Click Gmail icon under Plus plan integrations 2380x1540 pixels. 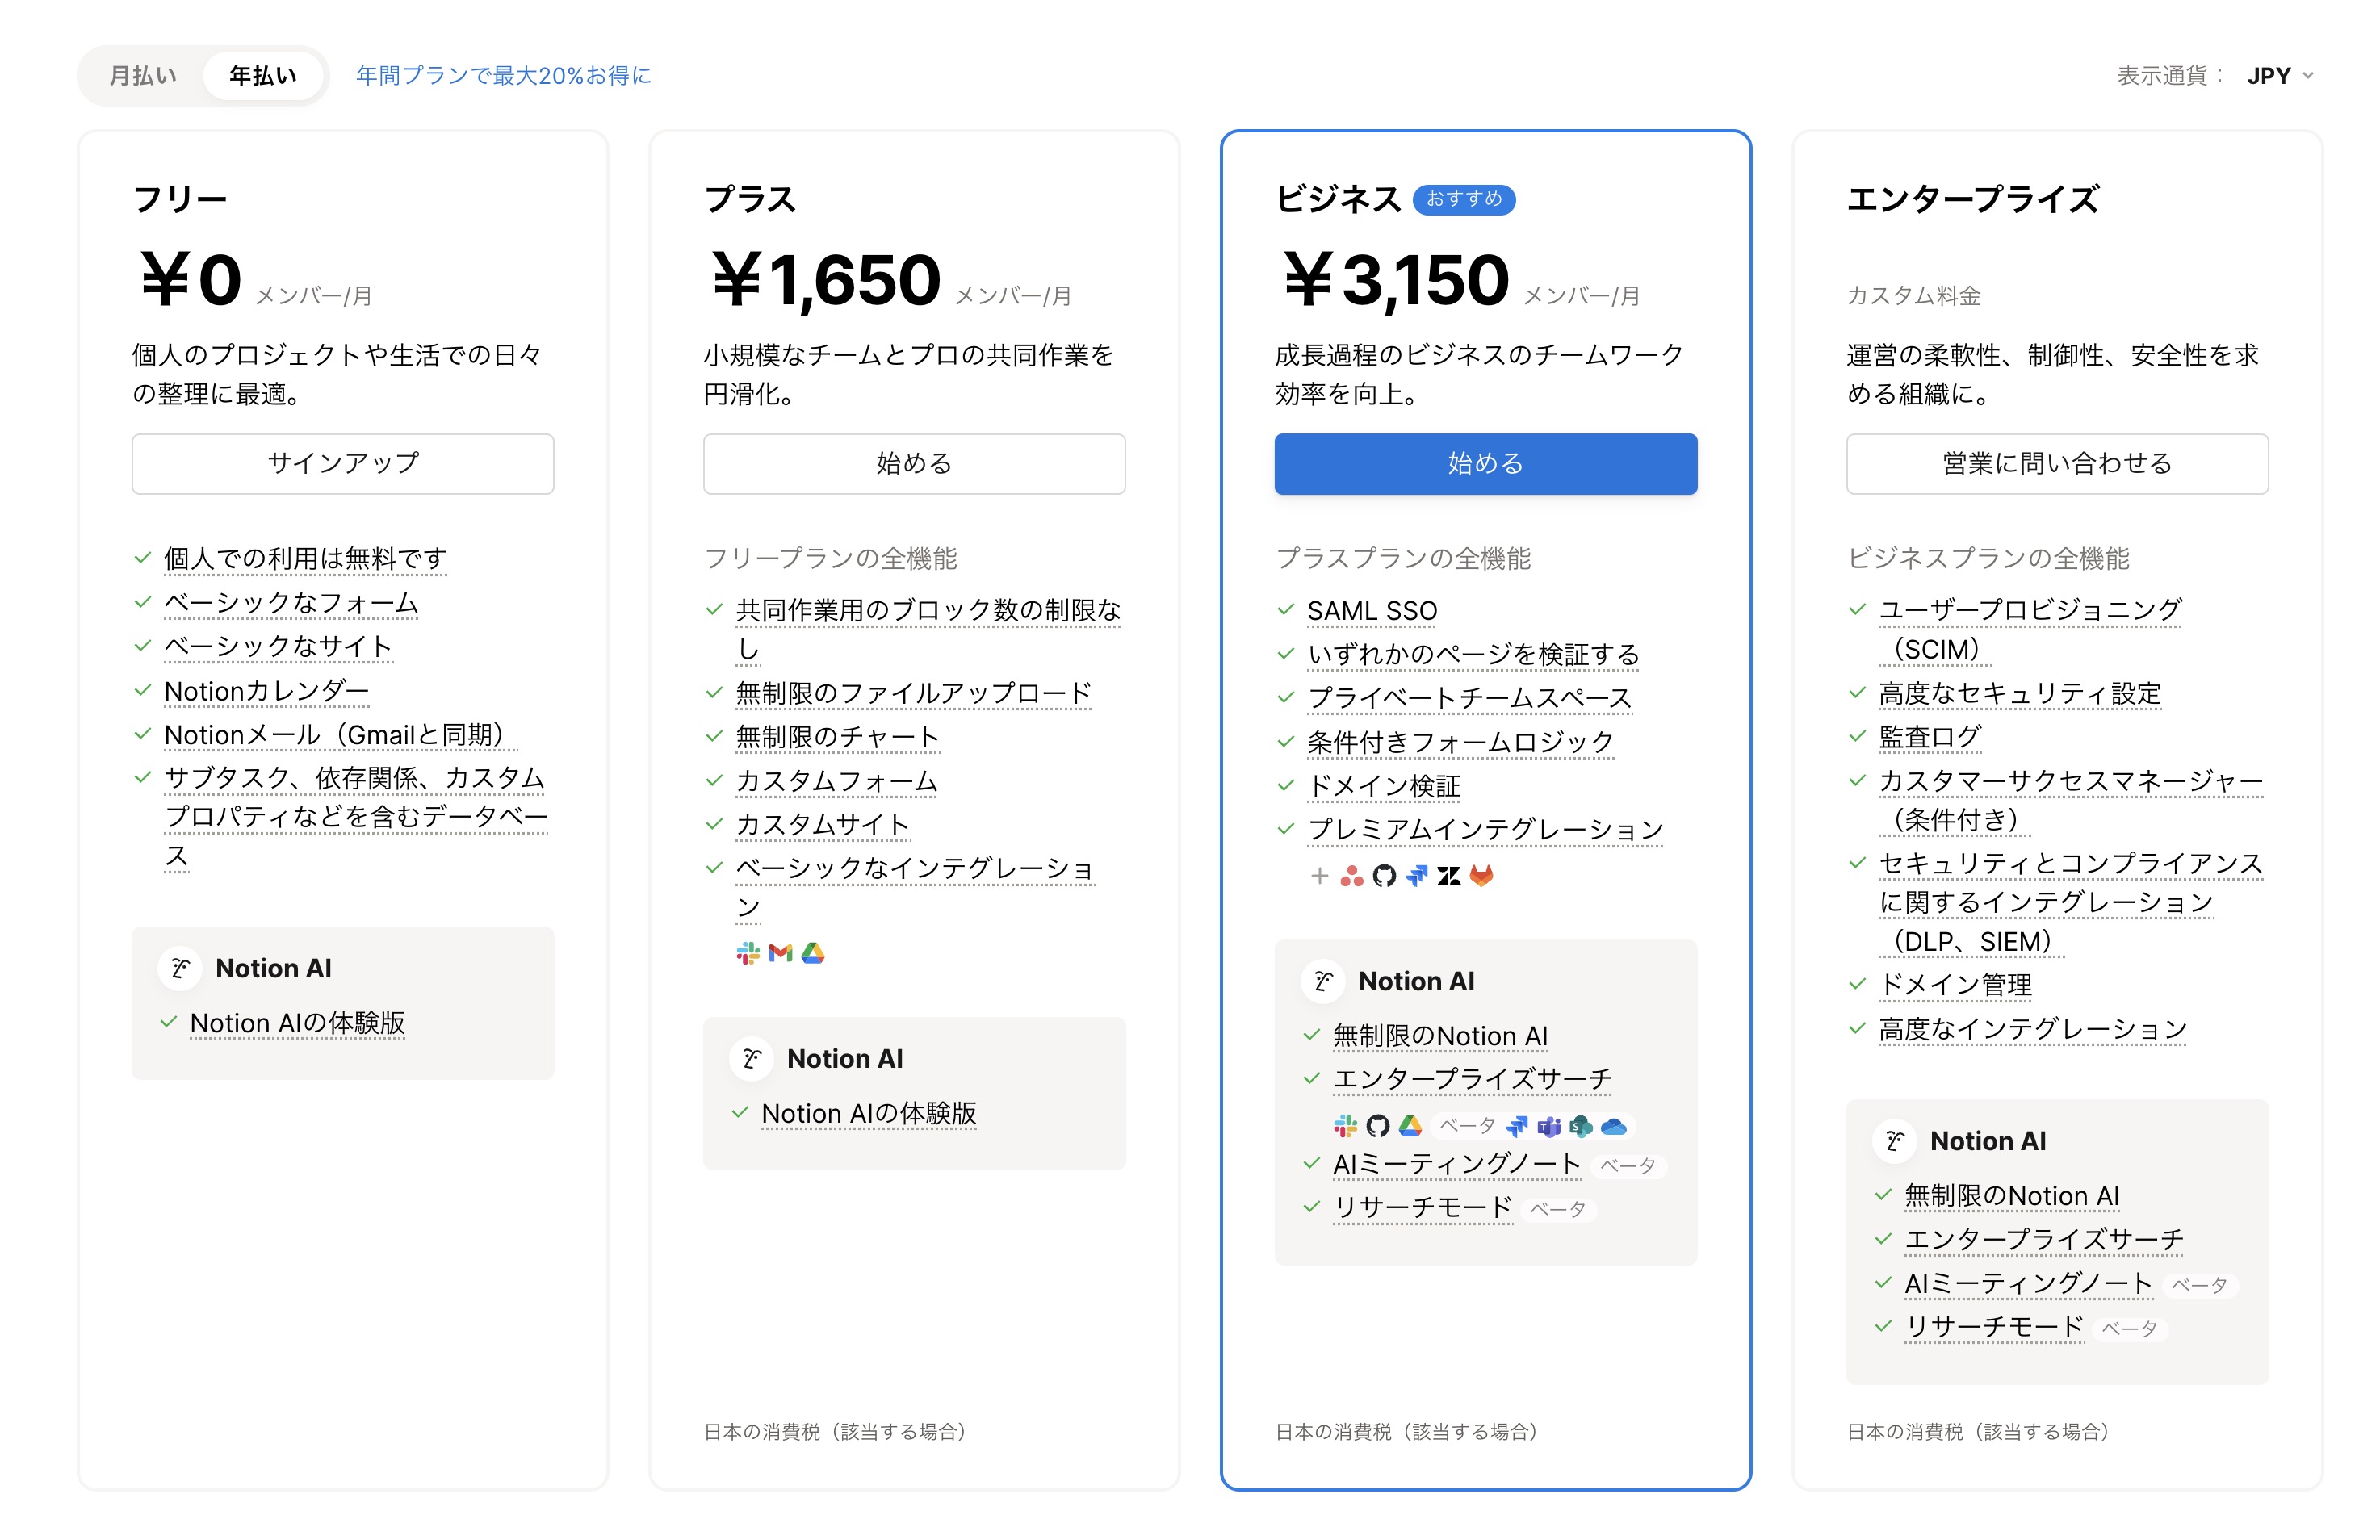coord(781,953)
